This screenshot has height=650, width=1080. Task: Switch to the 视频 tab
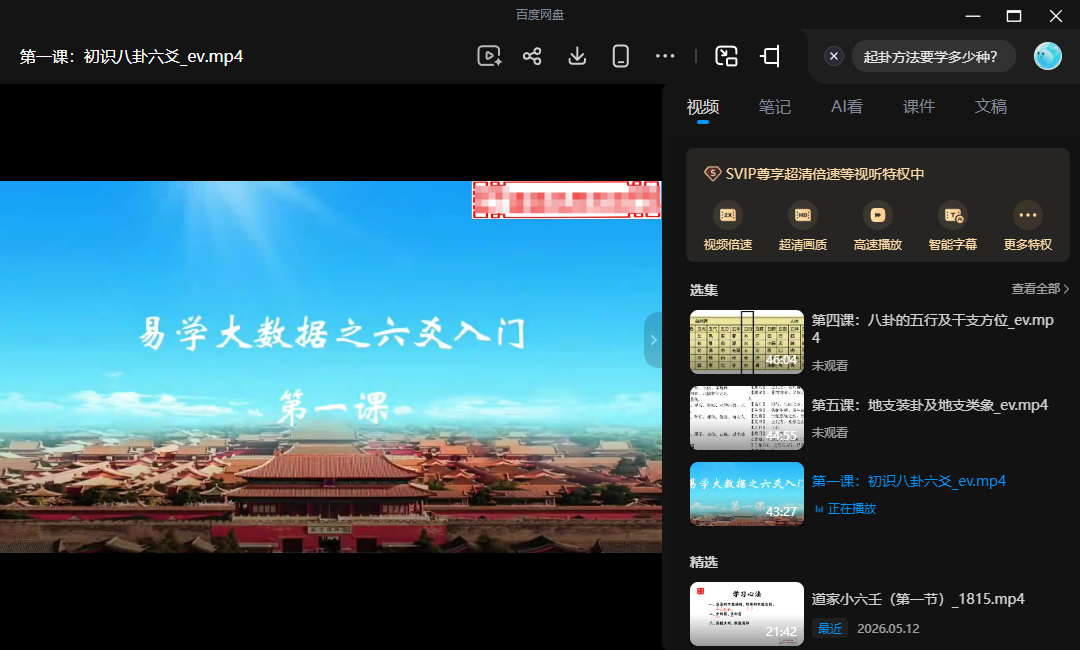click(703, 107)
